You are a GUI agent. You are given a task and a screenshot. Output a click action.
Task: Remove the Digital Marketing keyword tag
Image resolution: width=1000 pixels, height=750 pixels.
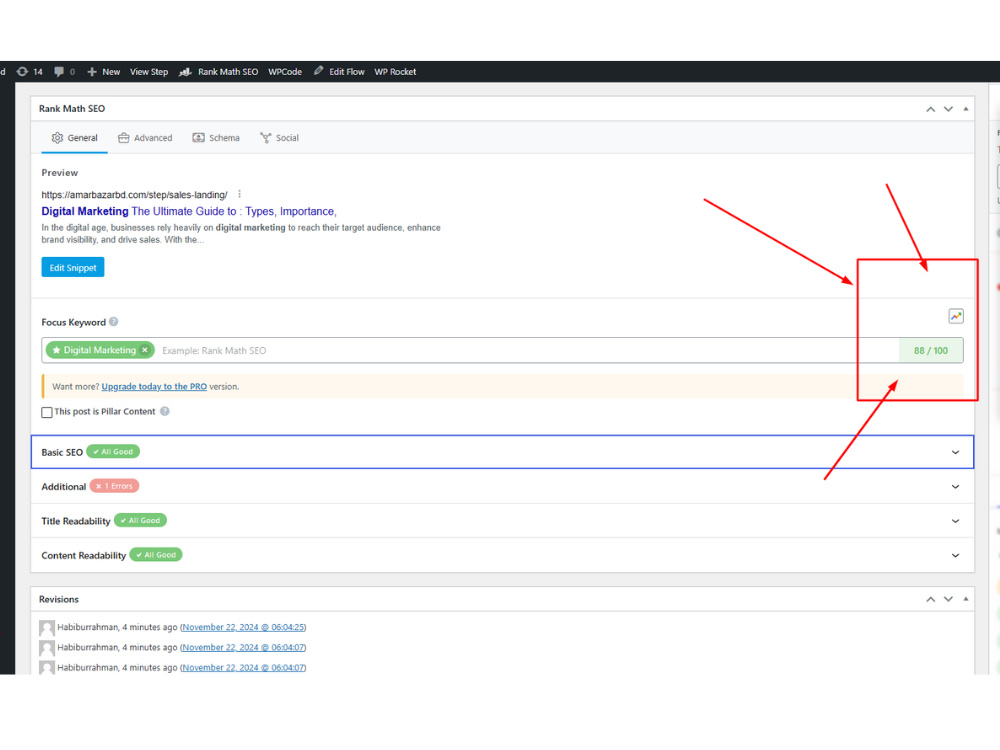point(145,350)
